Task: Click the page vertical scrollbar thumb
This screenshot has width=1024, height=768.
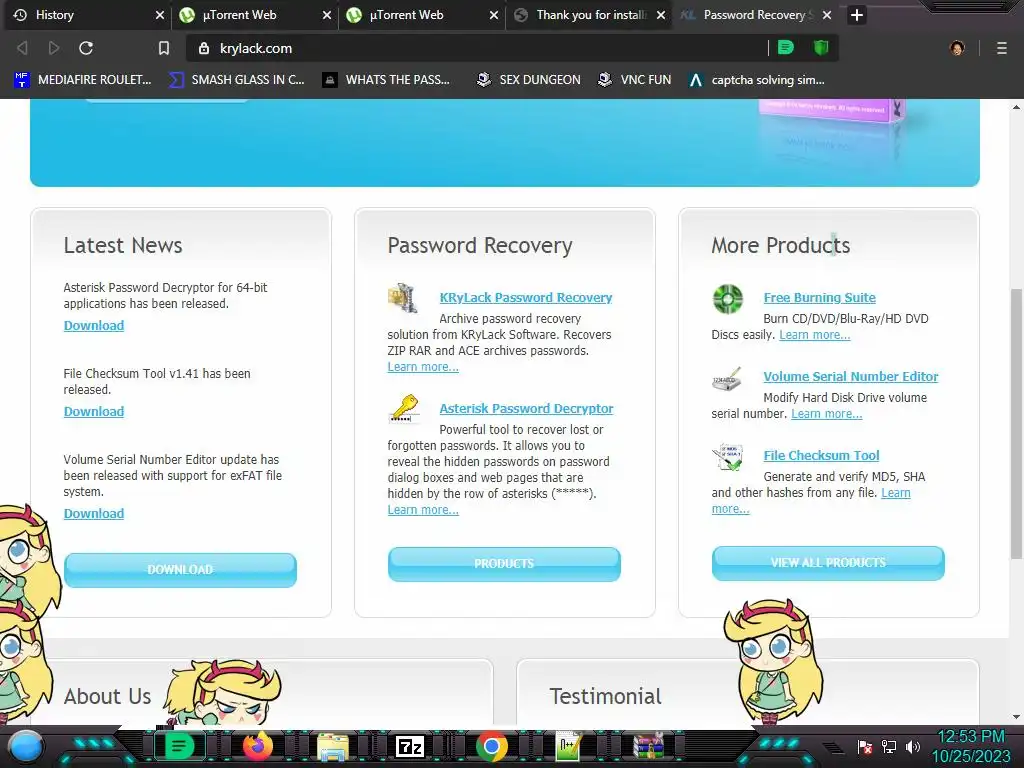Action: click(1017, 423)
